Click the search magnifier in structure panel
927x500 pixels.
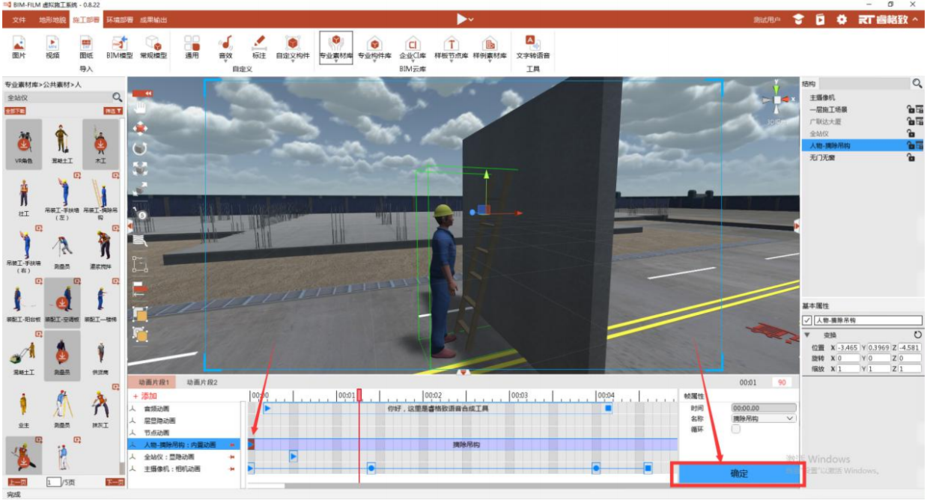916,84
